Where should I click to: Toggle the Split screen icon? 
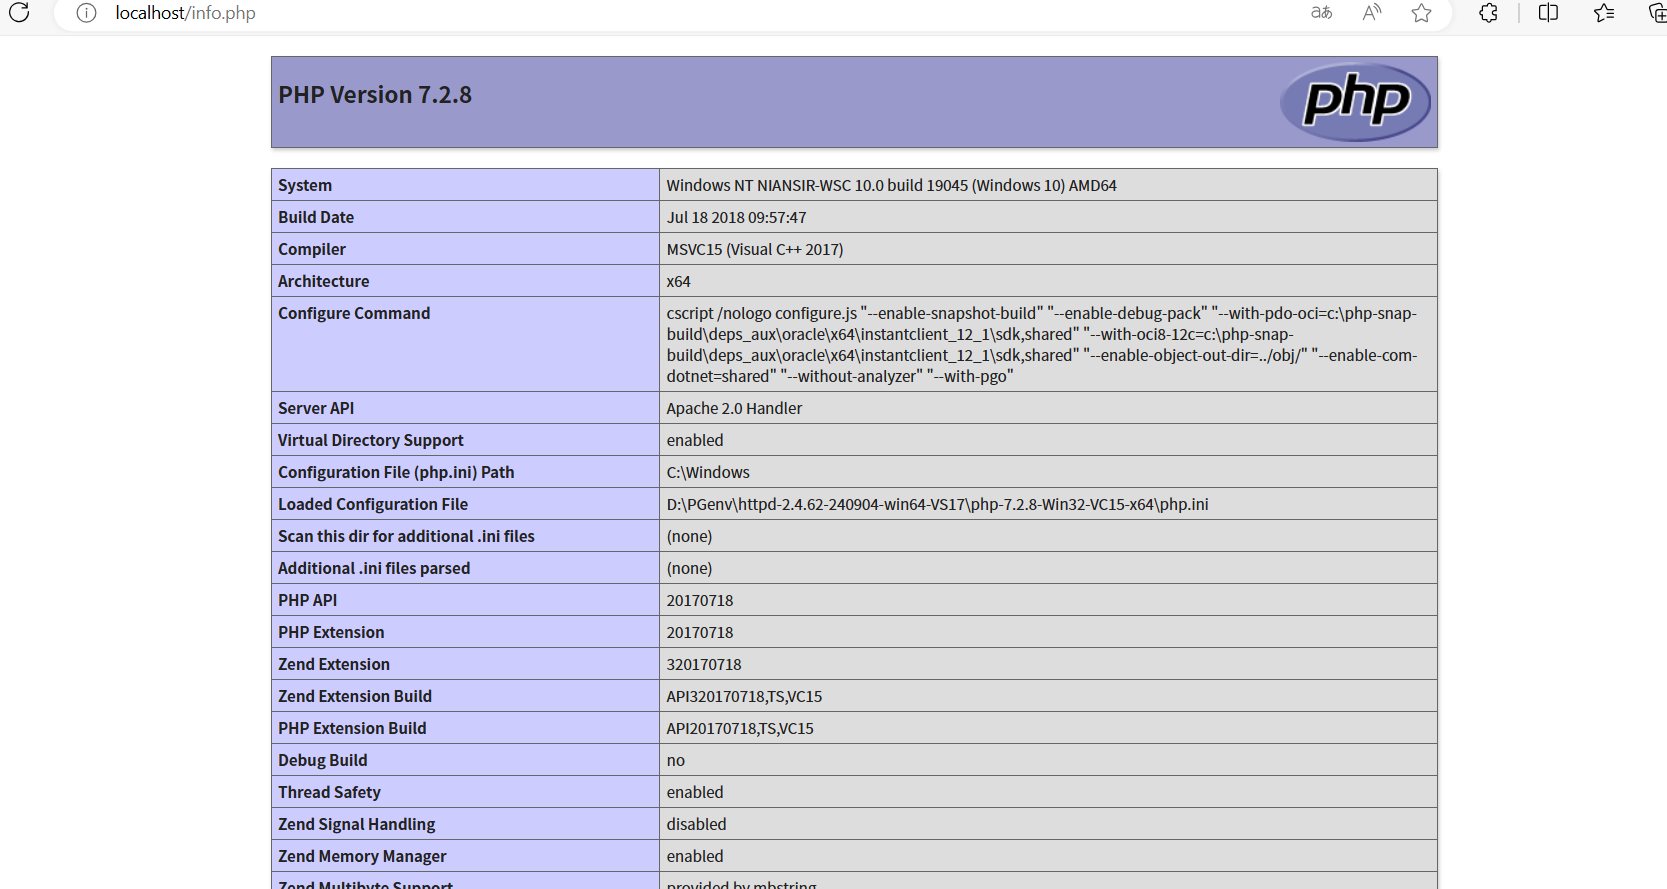[x=1548, y=13]
